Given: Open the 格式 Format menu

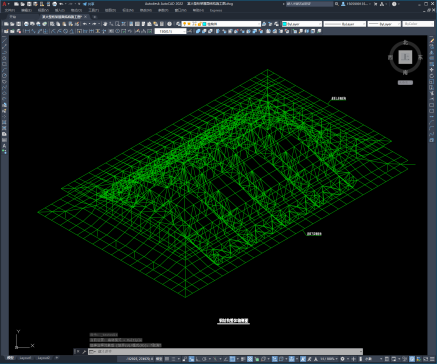Looking at the screenshot, I should [x=76, y=10].
